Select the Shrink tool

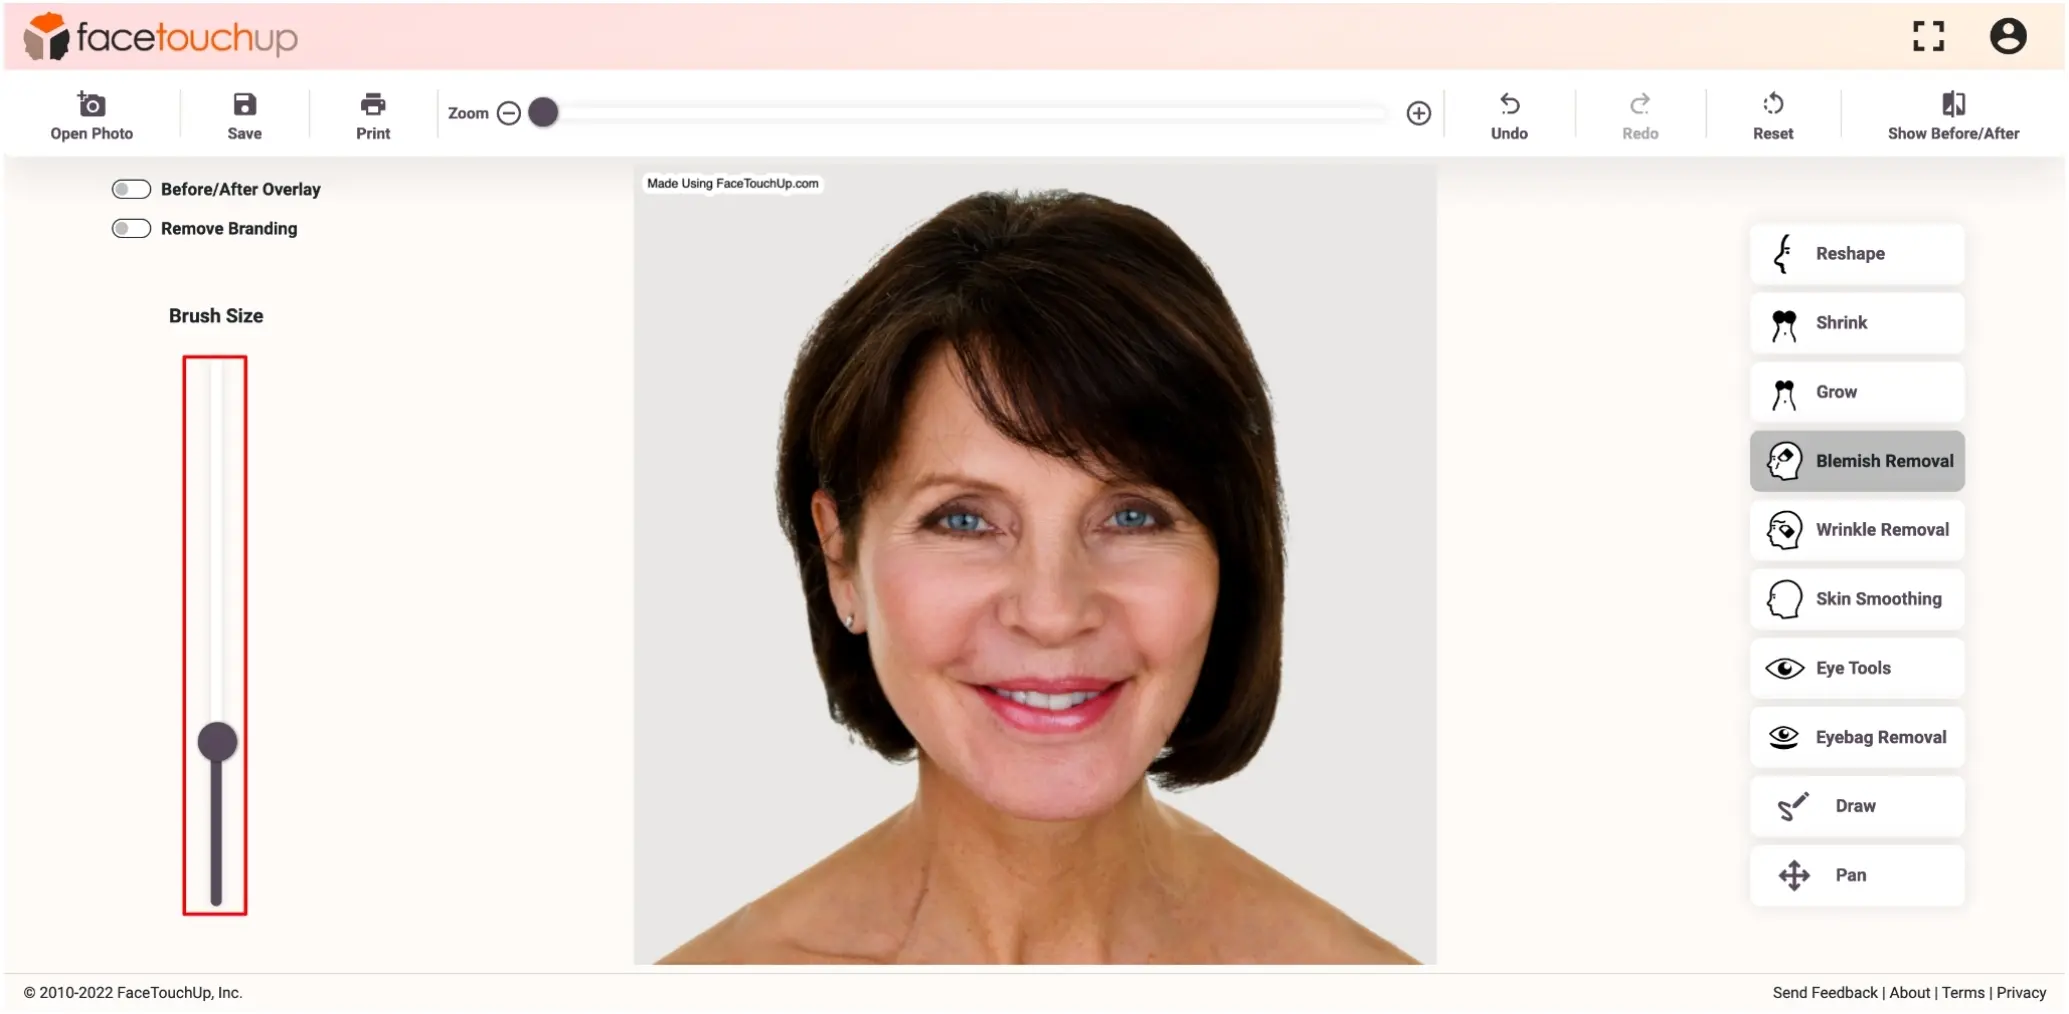(1856, 322)
